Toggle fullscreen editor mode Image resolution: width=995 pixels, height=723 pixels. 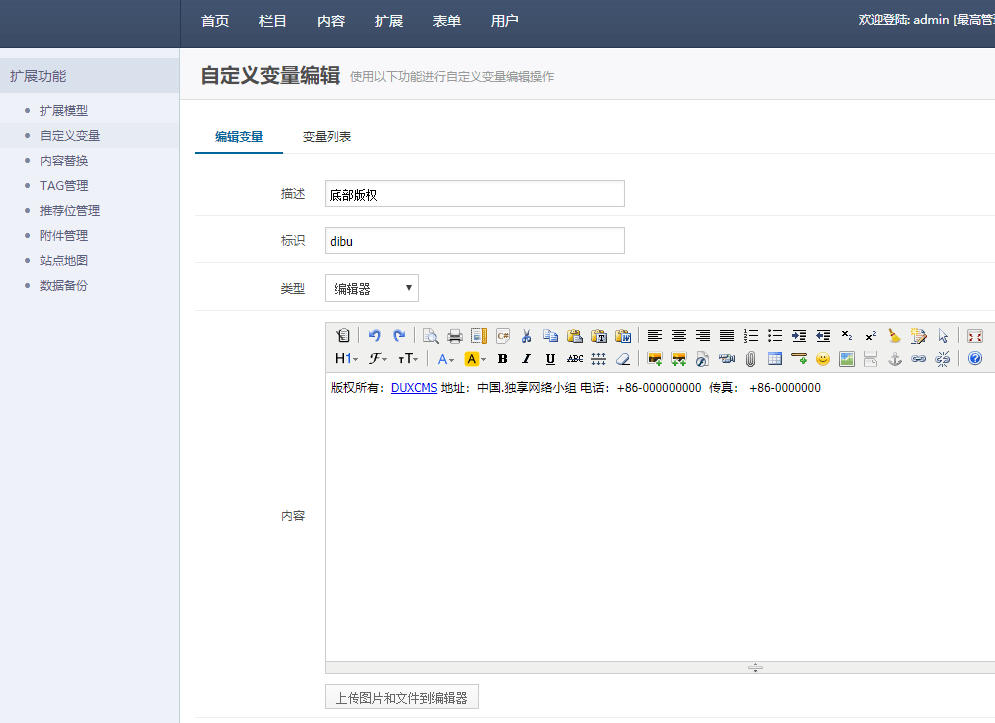click(975, 335)
